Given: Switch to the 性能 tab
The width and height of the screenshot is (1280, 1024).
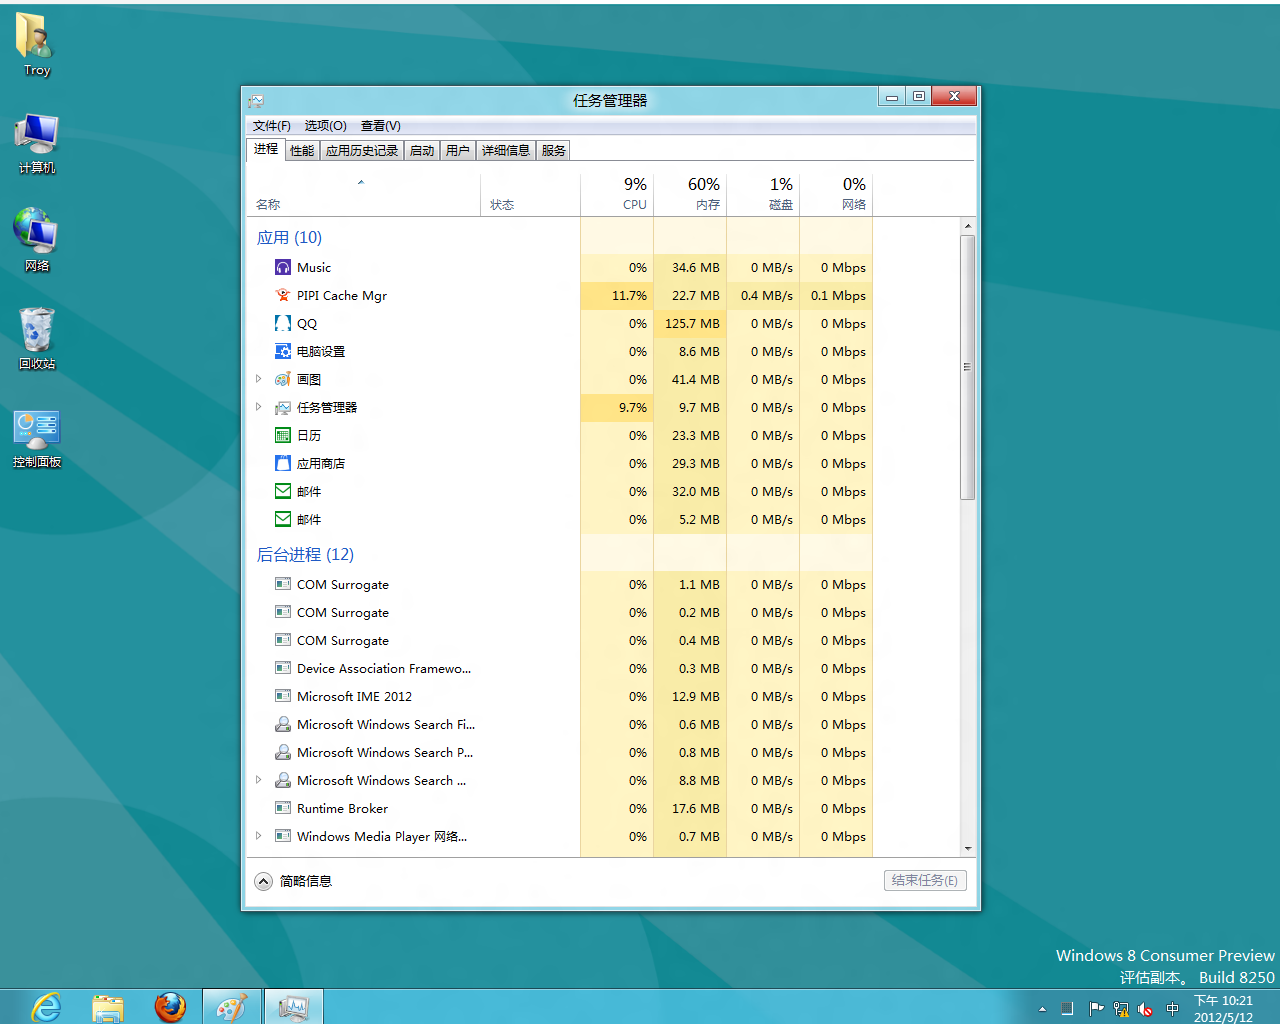Looking at the screenshot, I should click(x=302, y=150).
